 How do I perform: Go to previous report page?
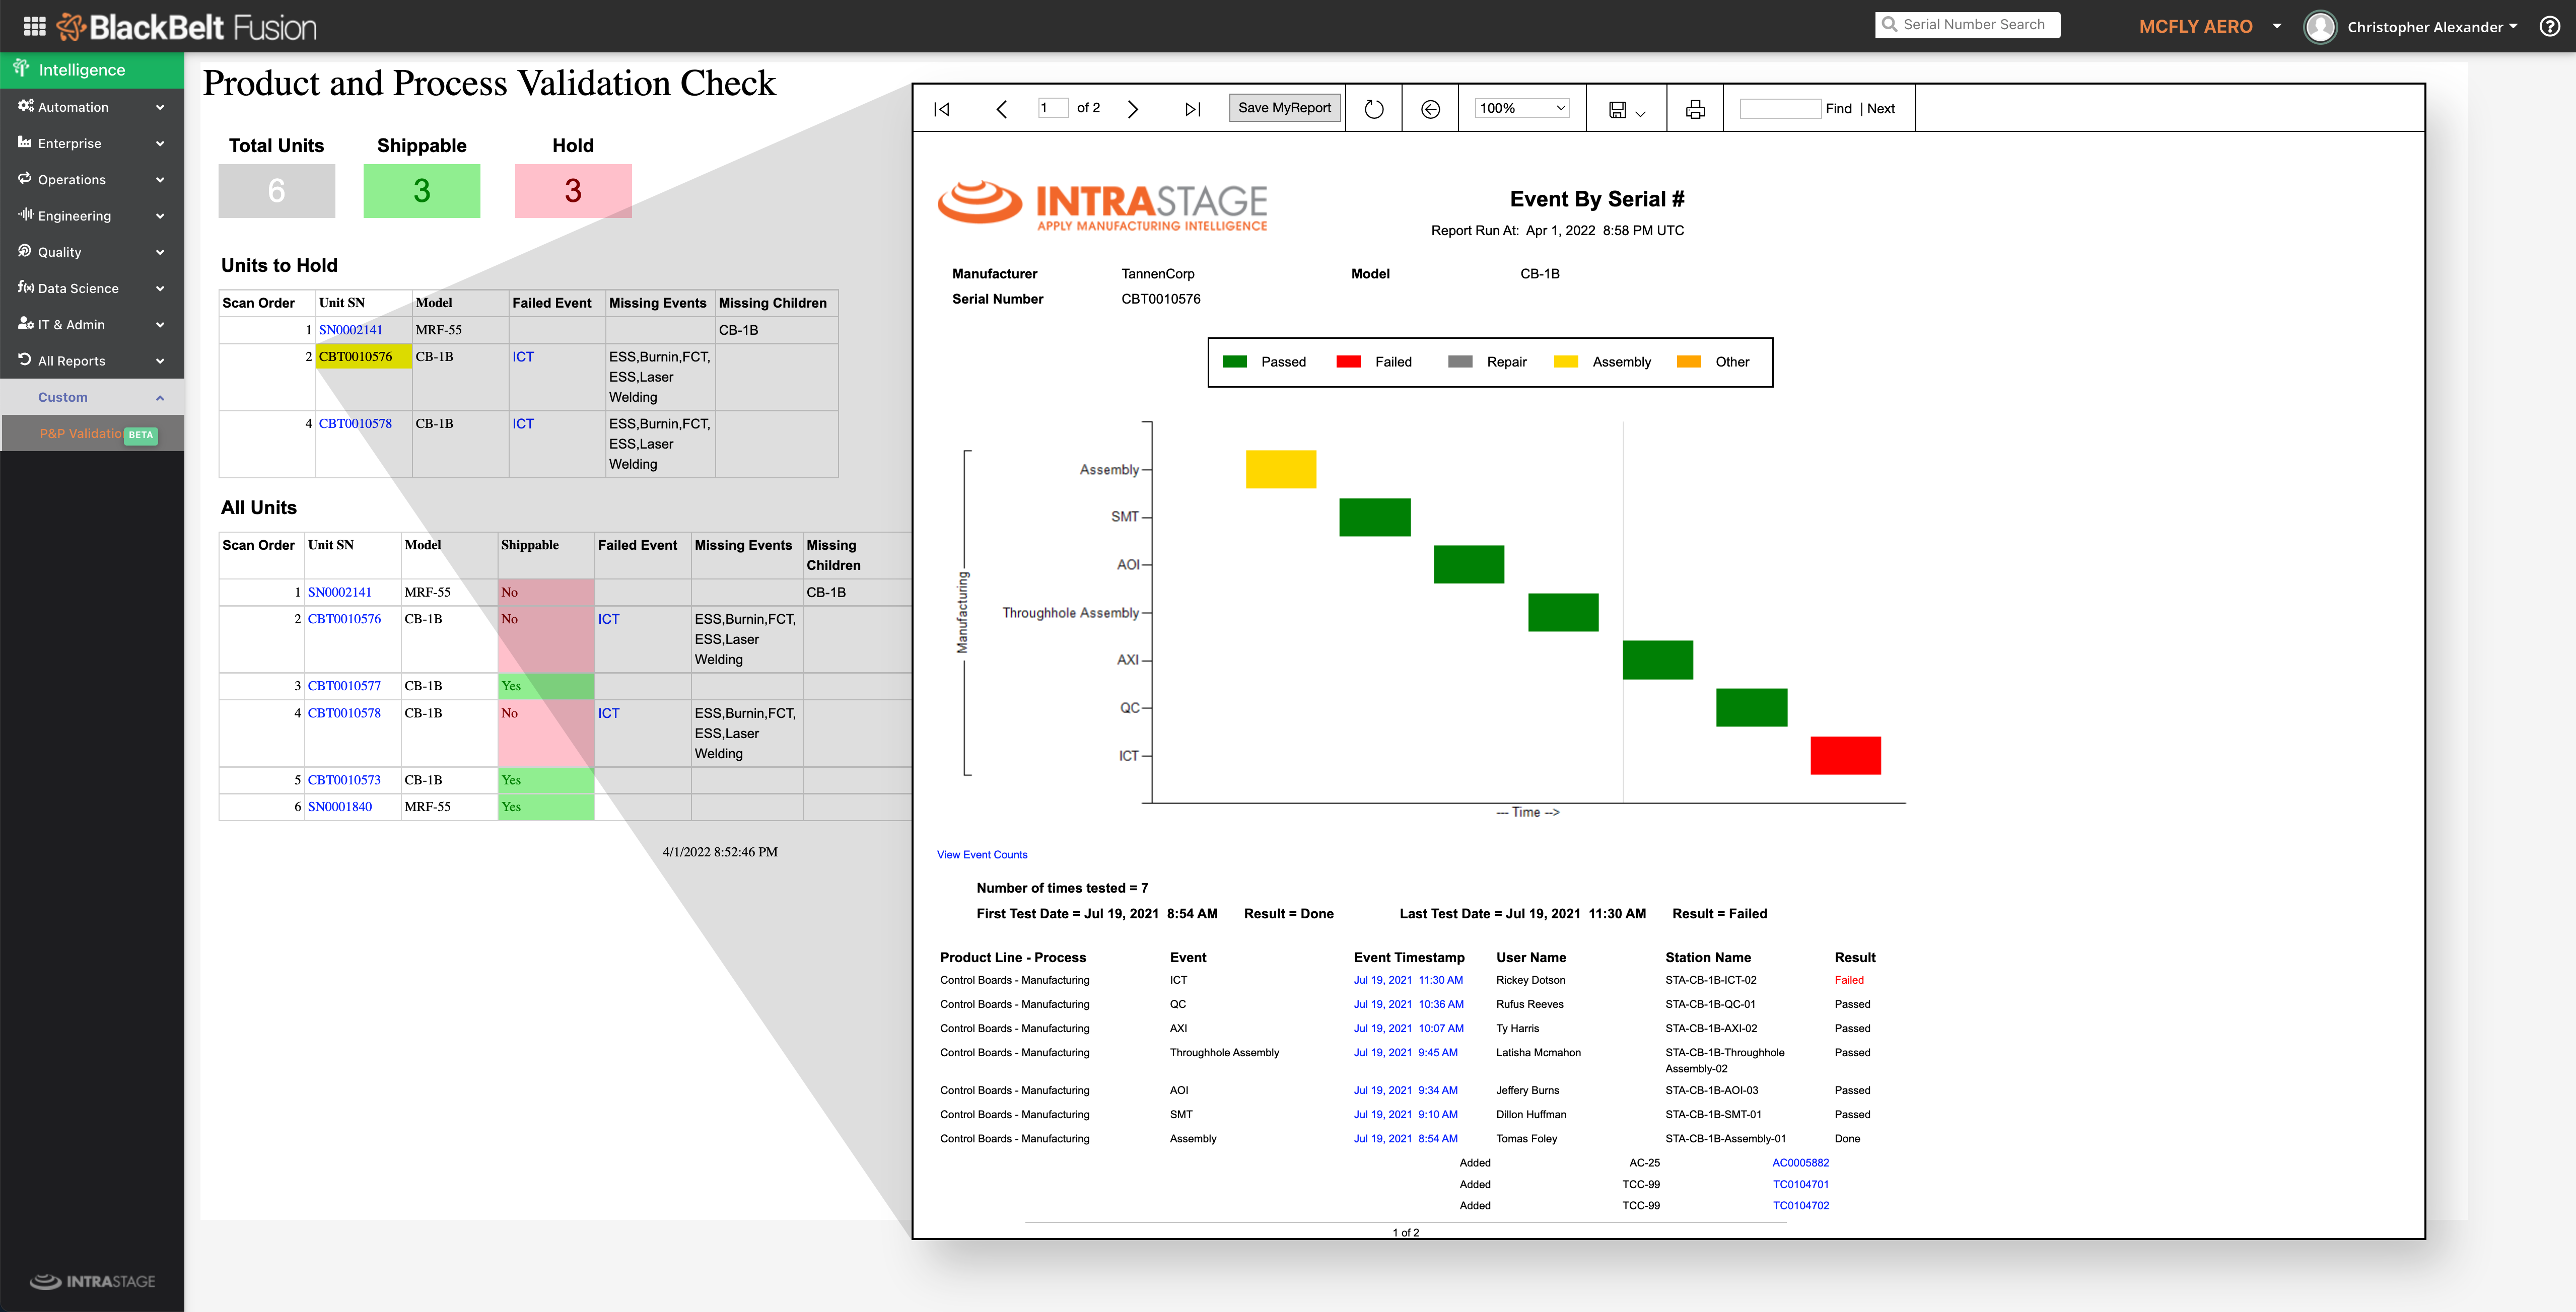(x=1001, y=109)
